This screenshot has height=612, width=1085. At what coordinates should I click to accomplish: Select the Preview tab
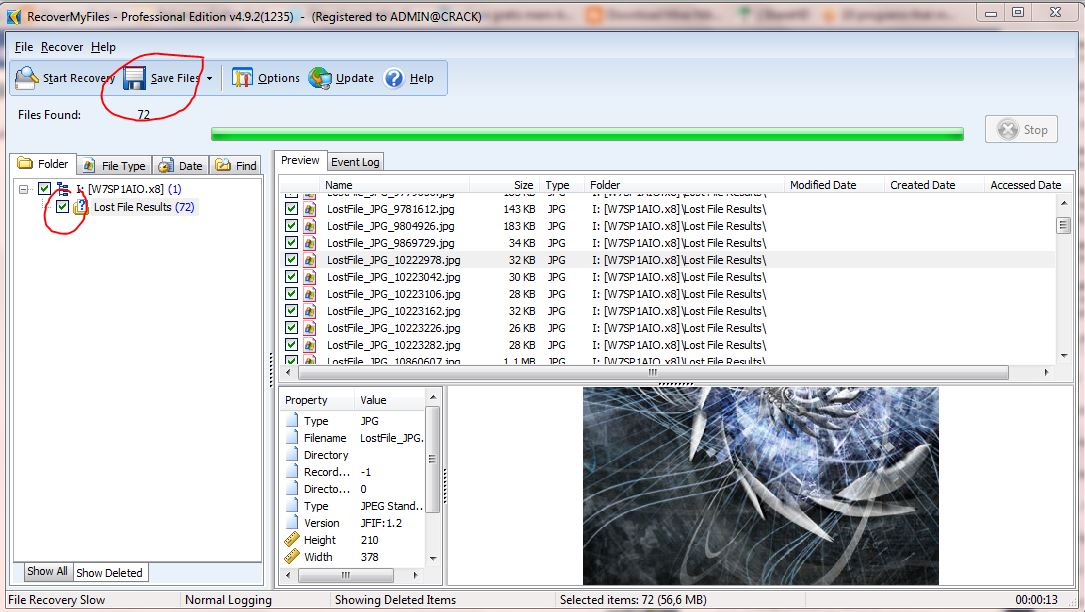coord(300,161)
